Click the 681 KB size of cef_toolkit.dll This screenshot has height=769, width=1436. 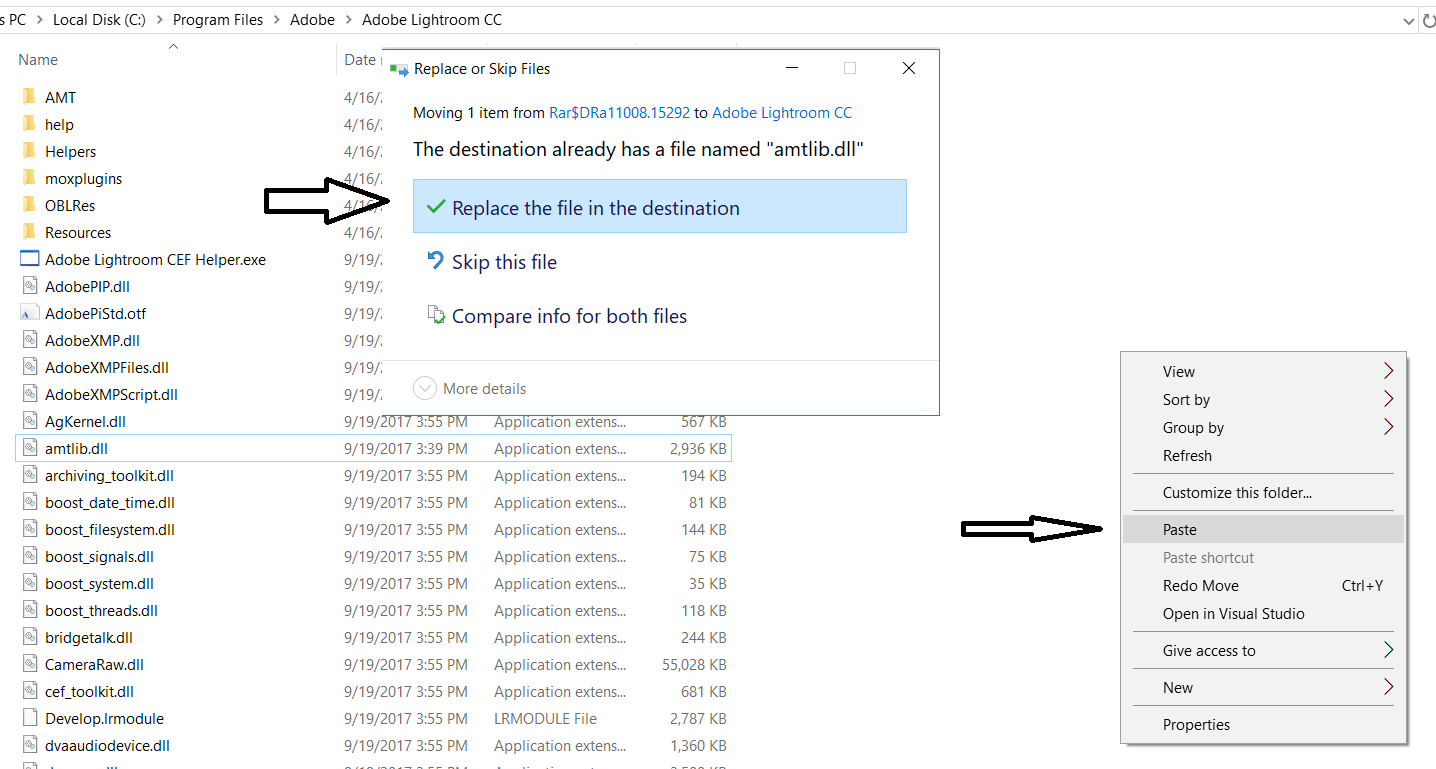(x=704, y=692)
